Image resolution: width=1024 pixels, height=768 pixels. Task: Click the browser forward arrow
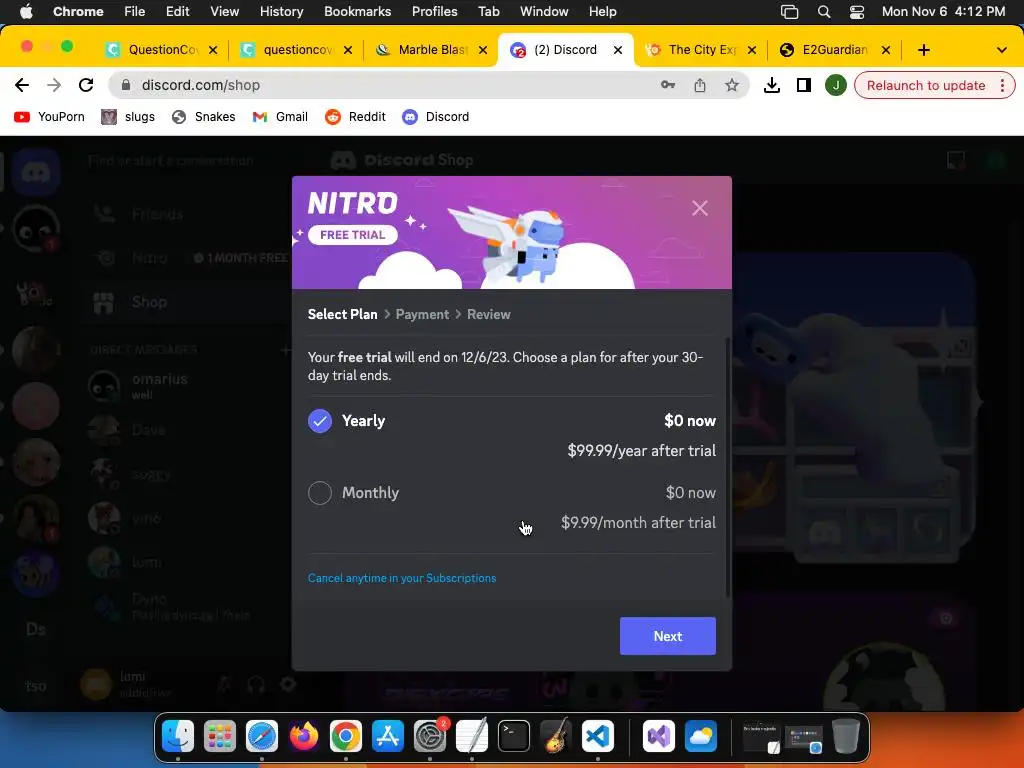click(54, 86)
